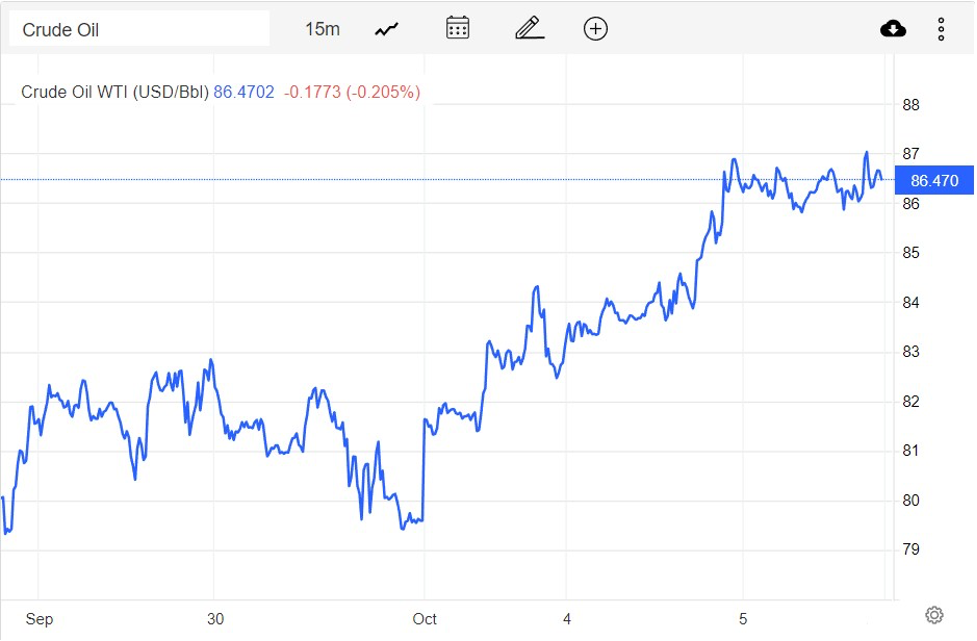
Task: Click the 5 date label on axis
Action: [745, 619]
